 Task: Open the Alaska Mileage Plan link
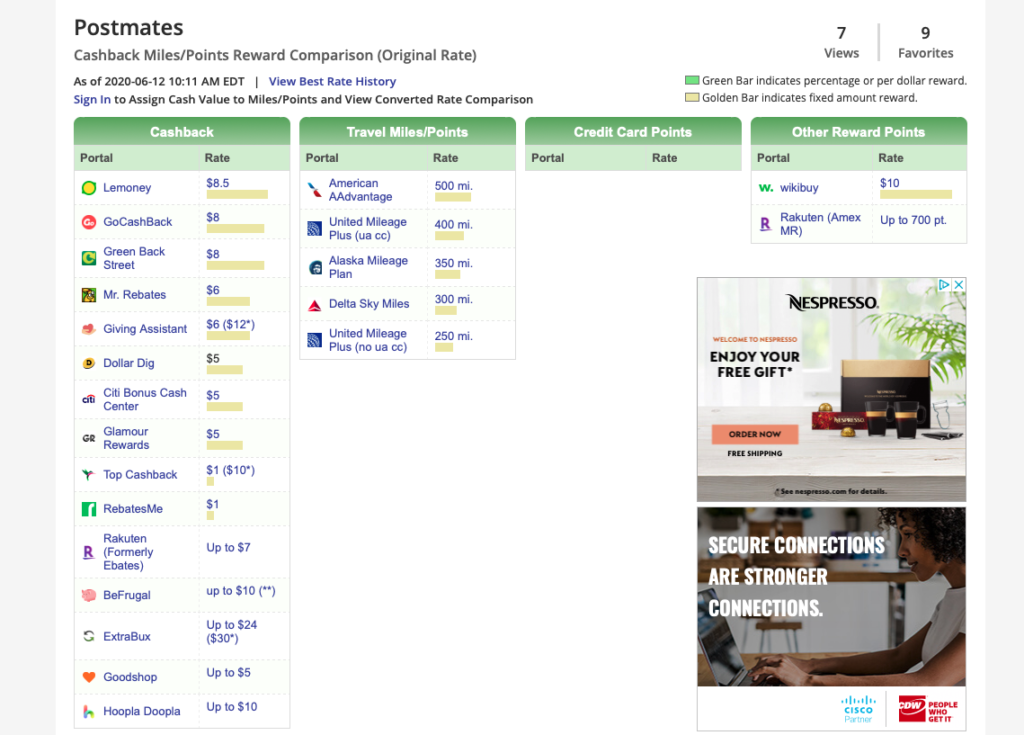point(368,267)
